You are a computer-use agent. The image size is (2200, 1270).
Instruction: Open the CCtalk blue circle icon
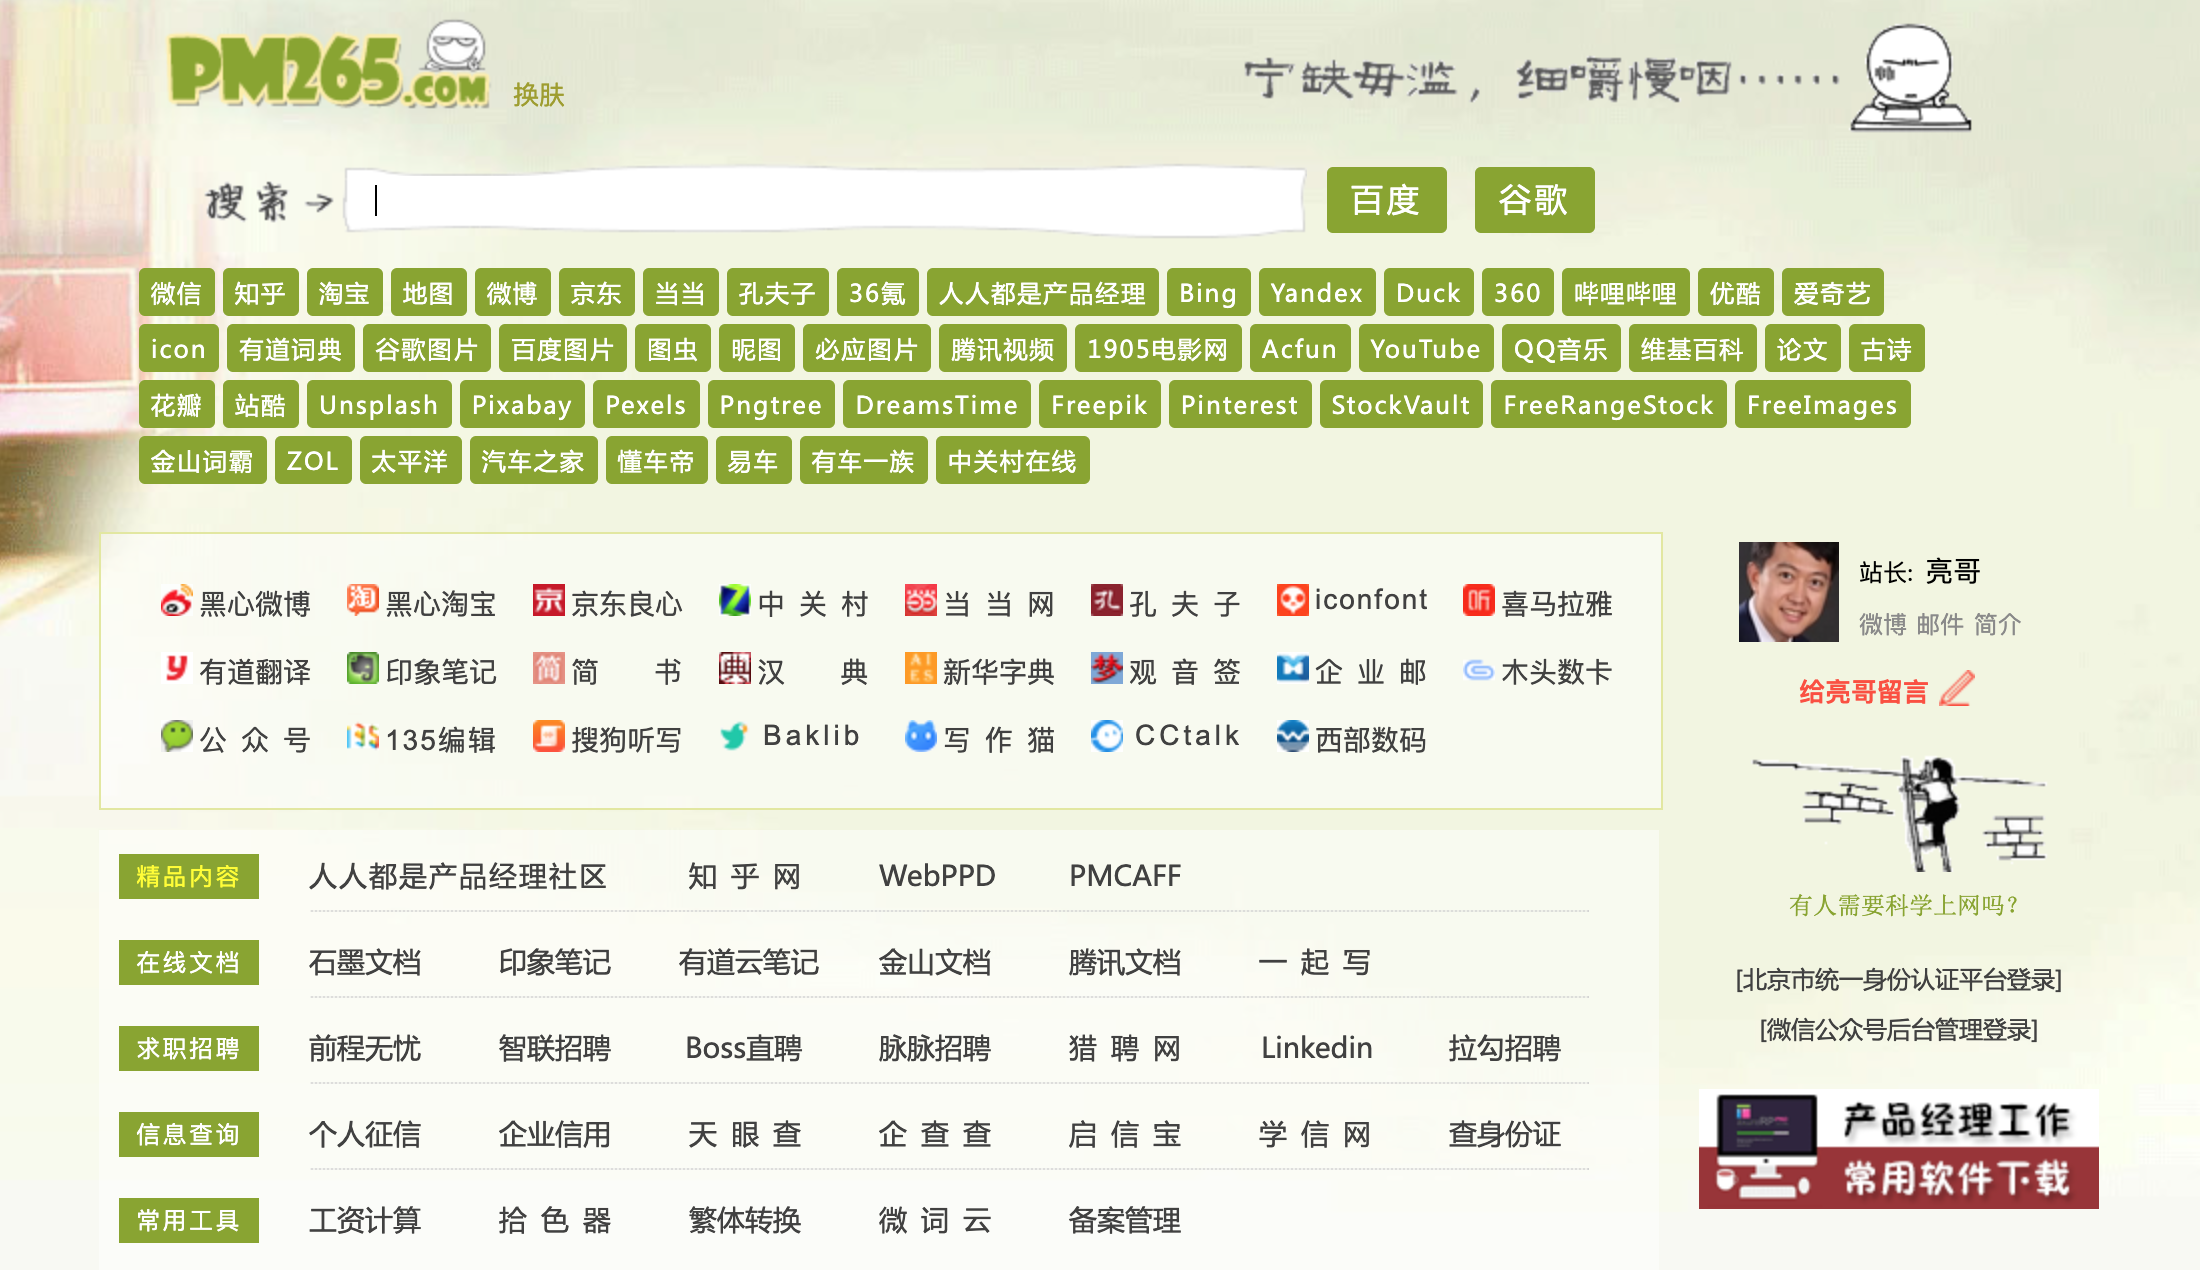(x=1106, y=736)
